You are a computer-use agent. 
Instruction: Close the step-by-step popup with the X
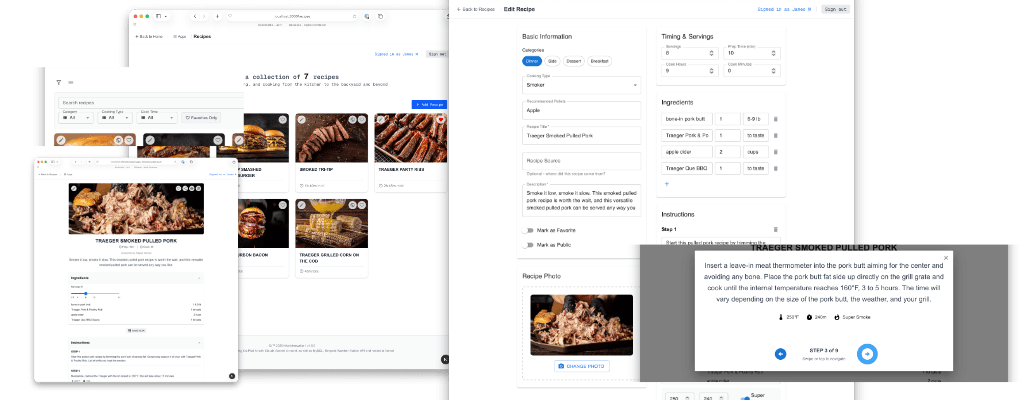coord(946,258)
